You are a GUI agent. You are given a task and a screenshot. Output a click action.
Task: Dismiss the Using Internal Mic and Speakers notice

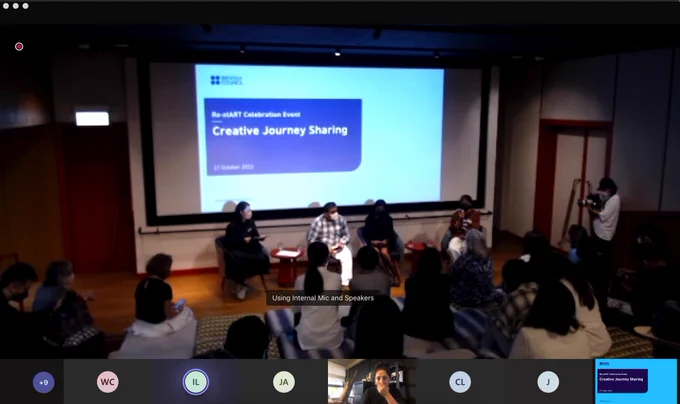click(323, 298)
